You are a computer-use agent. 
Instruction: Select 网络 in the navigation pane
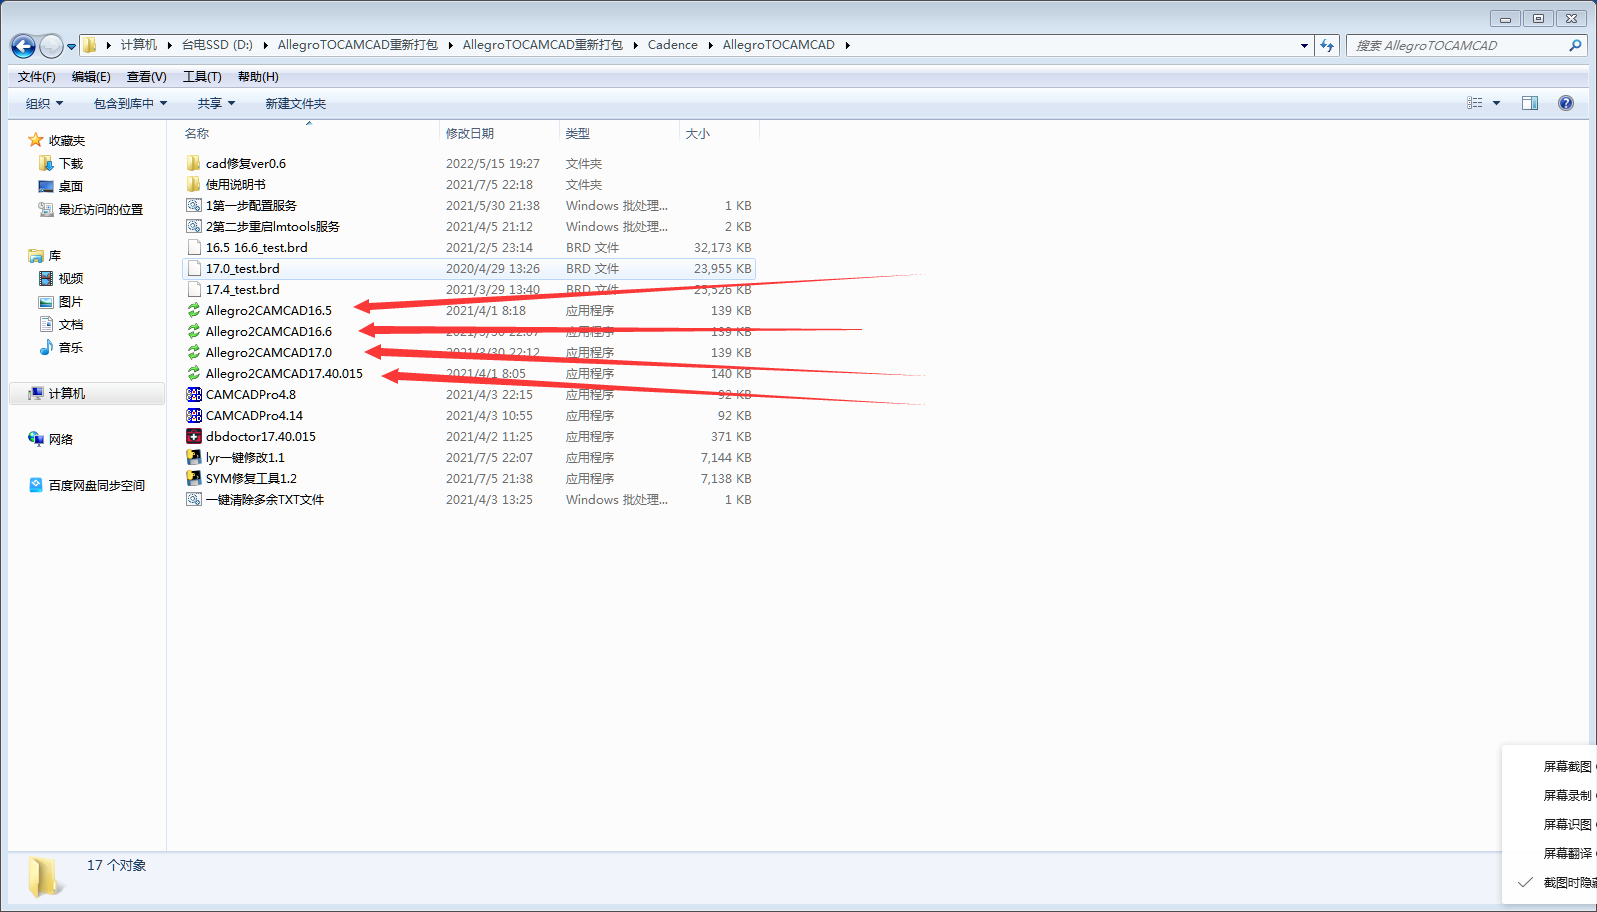61,439
